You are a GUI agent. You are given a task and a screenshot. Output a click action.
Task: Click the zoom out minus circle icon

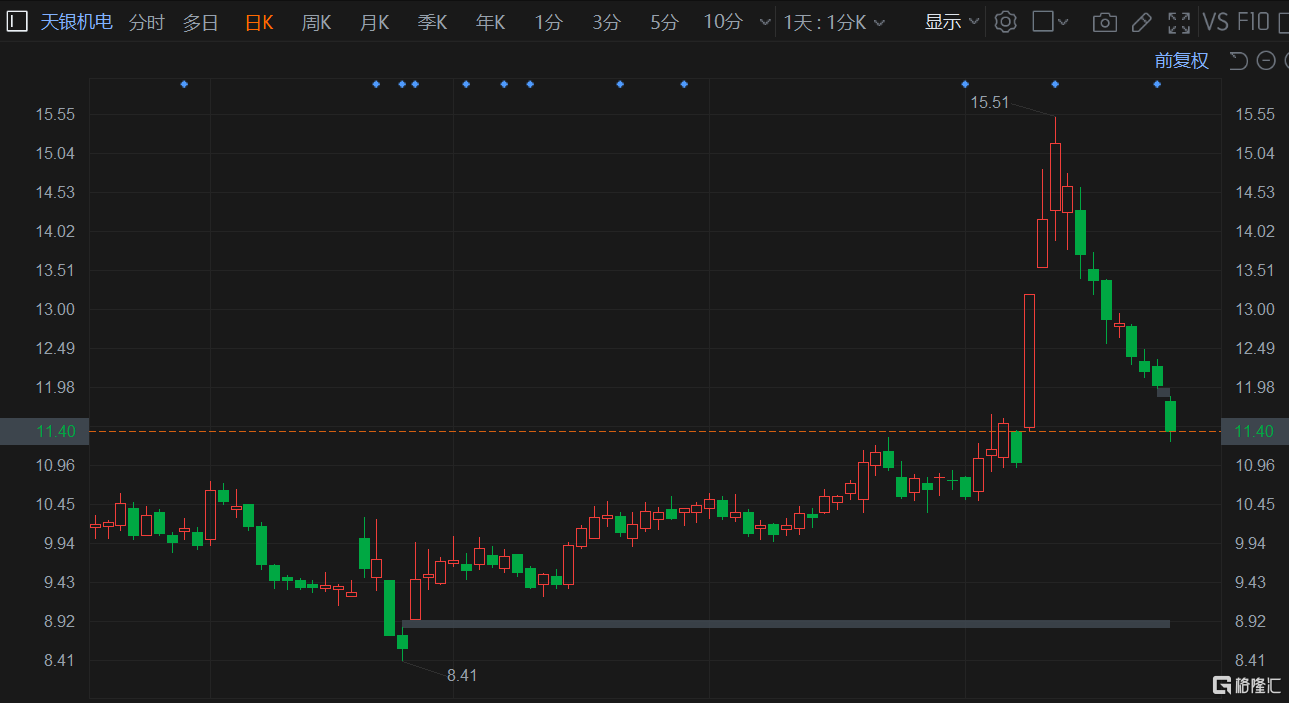[1266, 61]
